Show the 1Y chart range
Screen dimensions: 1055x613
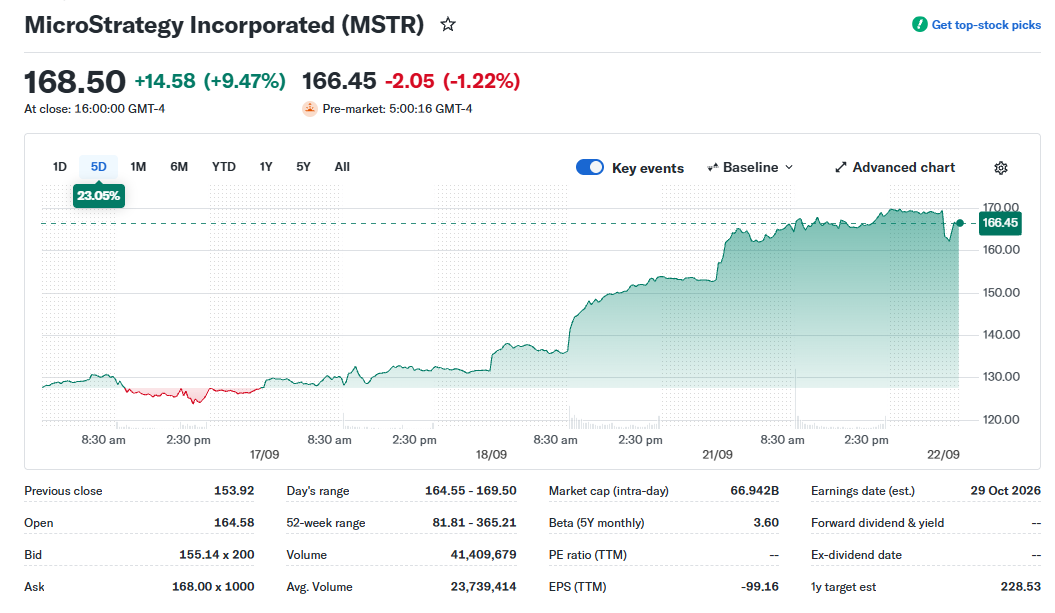266,167
